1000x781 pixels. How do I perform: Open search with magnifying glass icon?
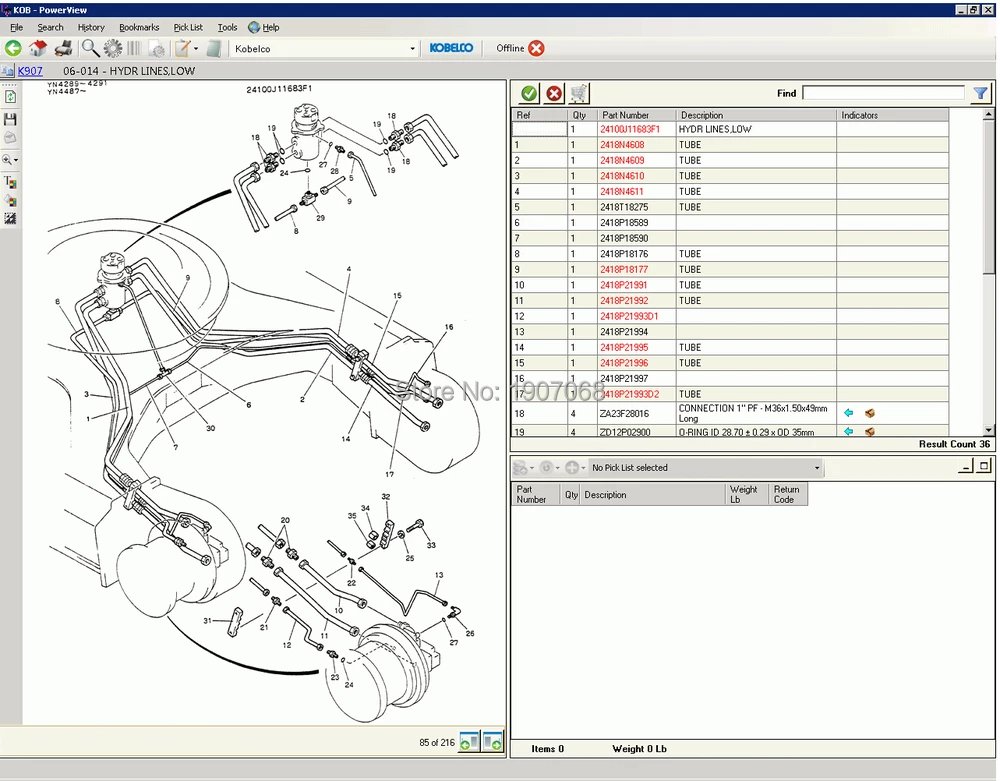pyautogui.click(x=90, y=48)
